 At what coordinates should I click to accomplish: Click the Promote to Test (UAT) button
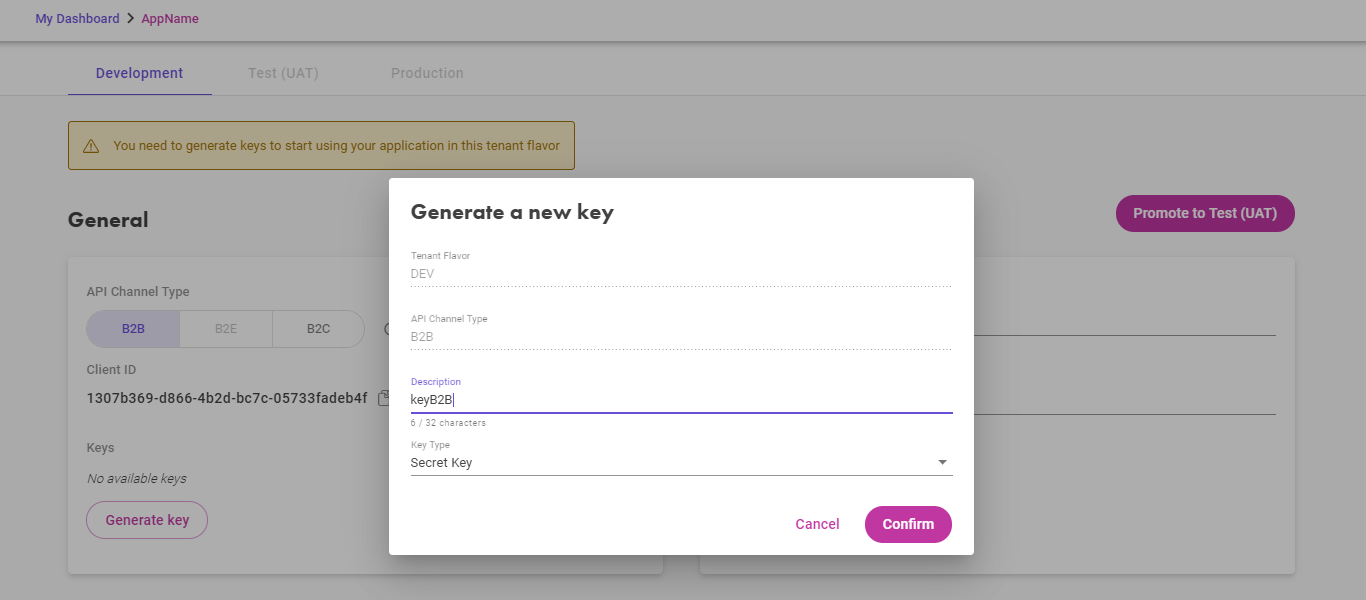tap(1205, 213)
